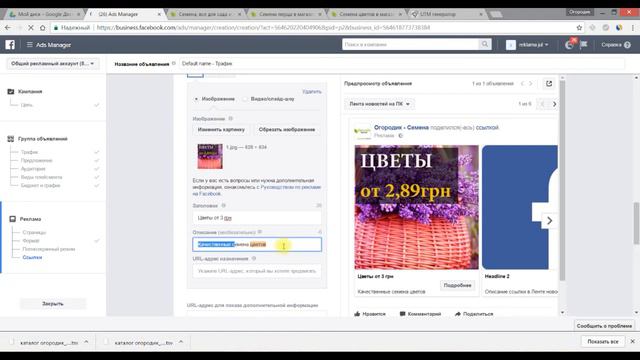Click the Название объявления name field

[401, 64]
